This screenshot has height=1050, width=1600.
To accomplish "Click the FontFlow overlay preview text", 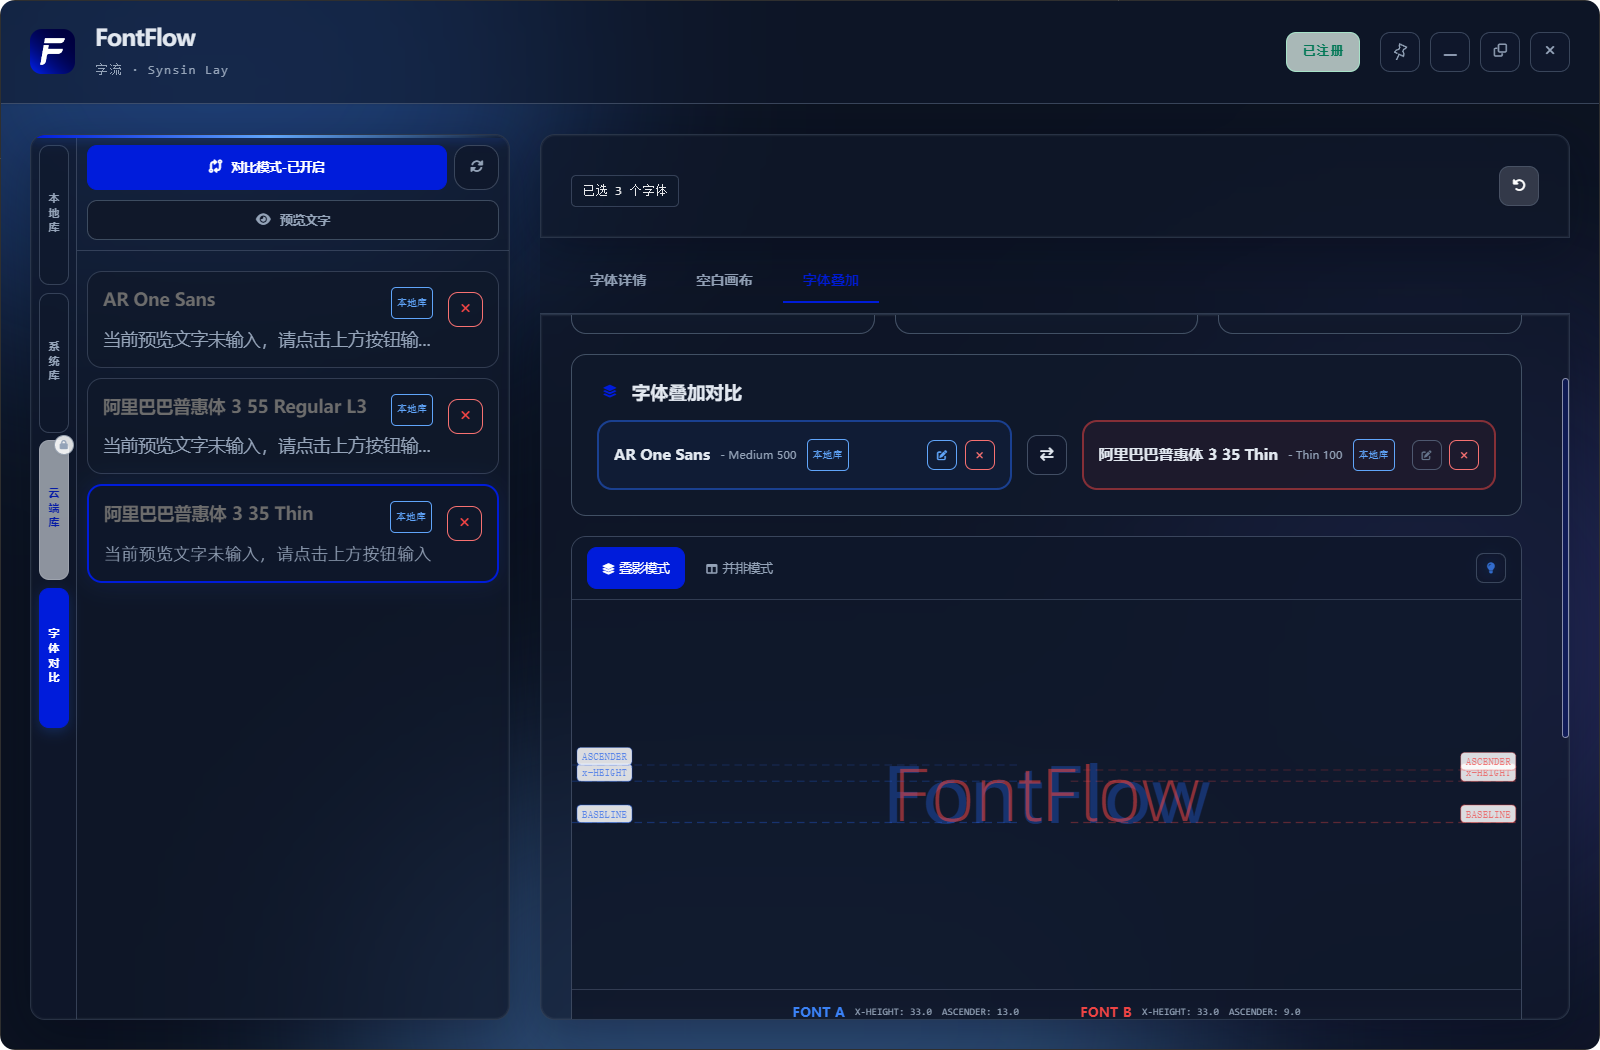I will point(1048,796).
